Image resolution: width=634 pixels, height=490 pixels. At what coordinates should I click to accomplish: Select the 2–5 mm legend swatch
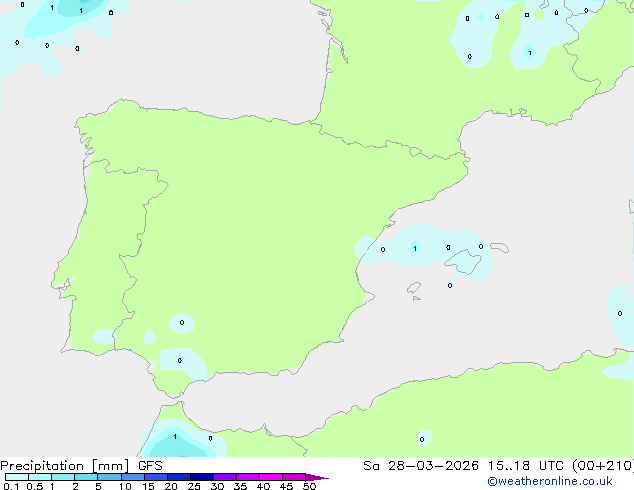tap(86, 477)
